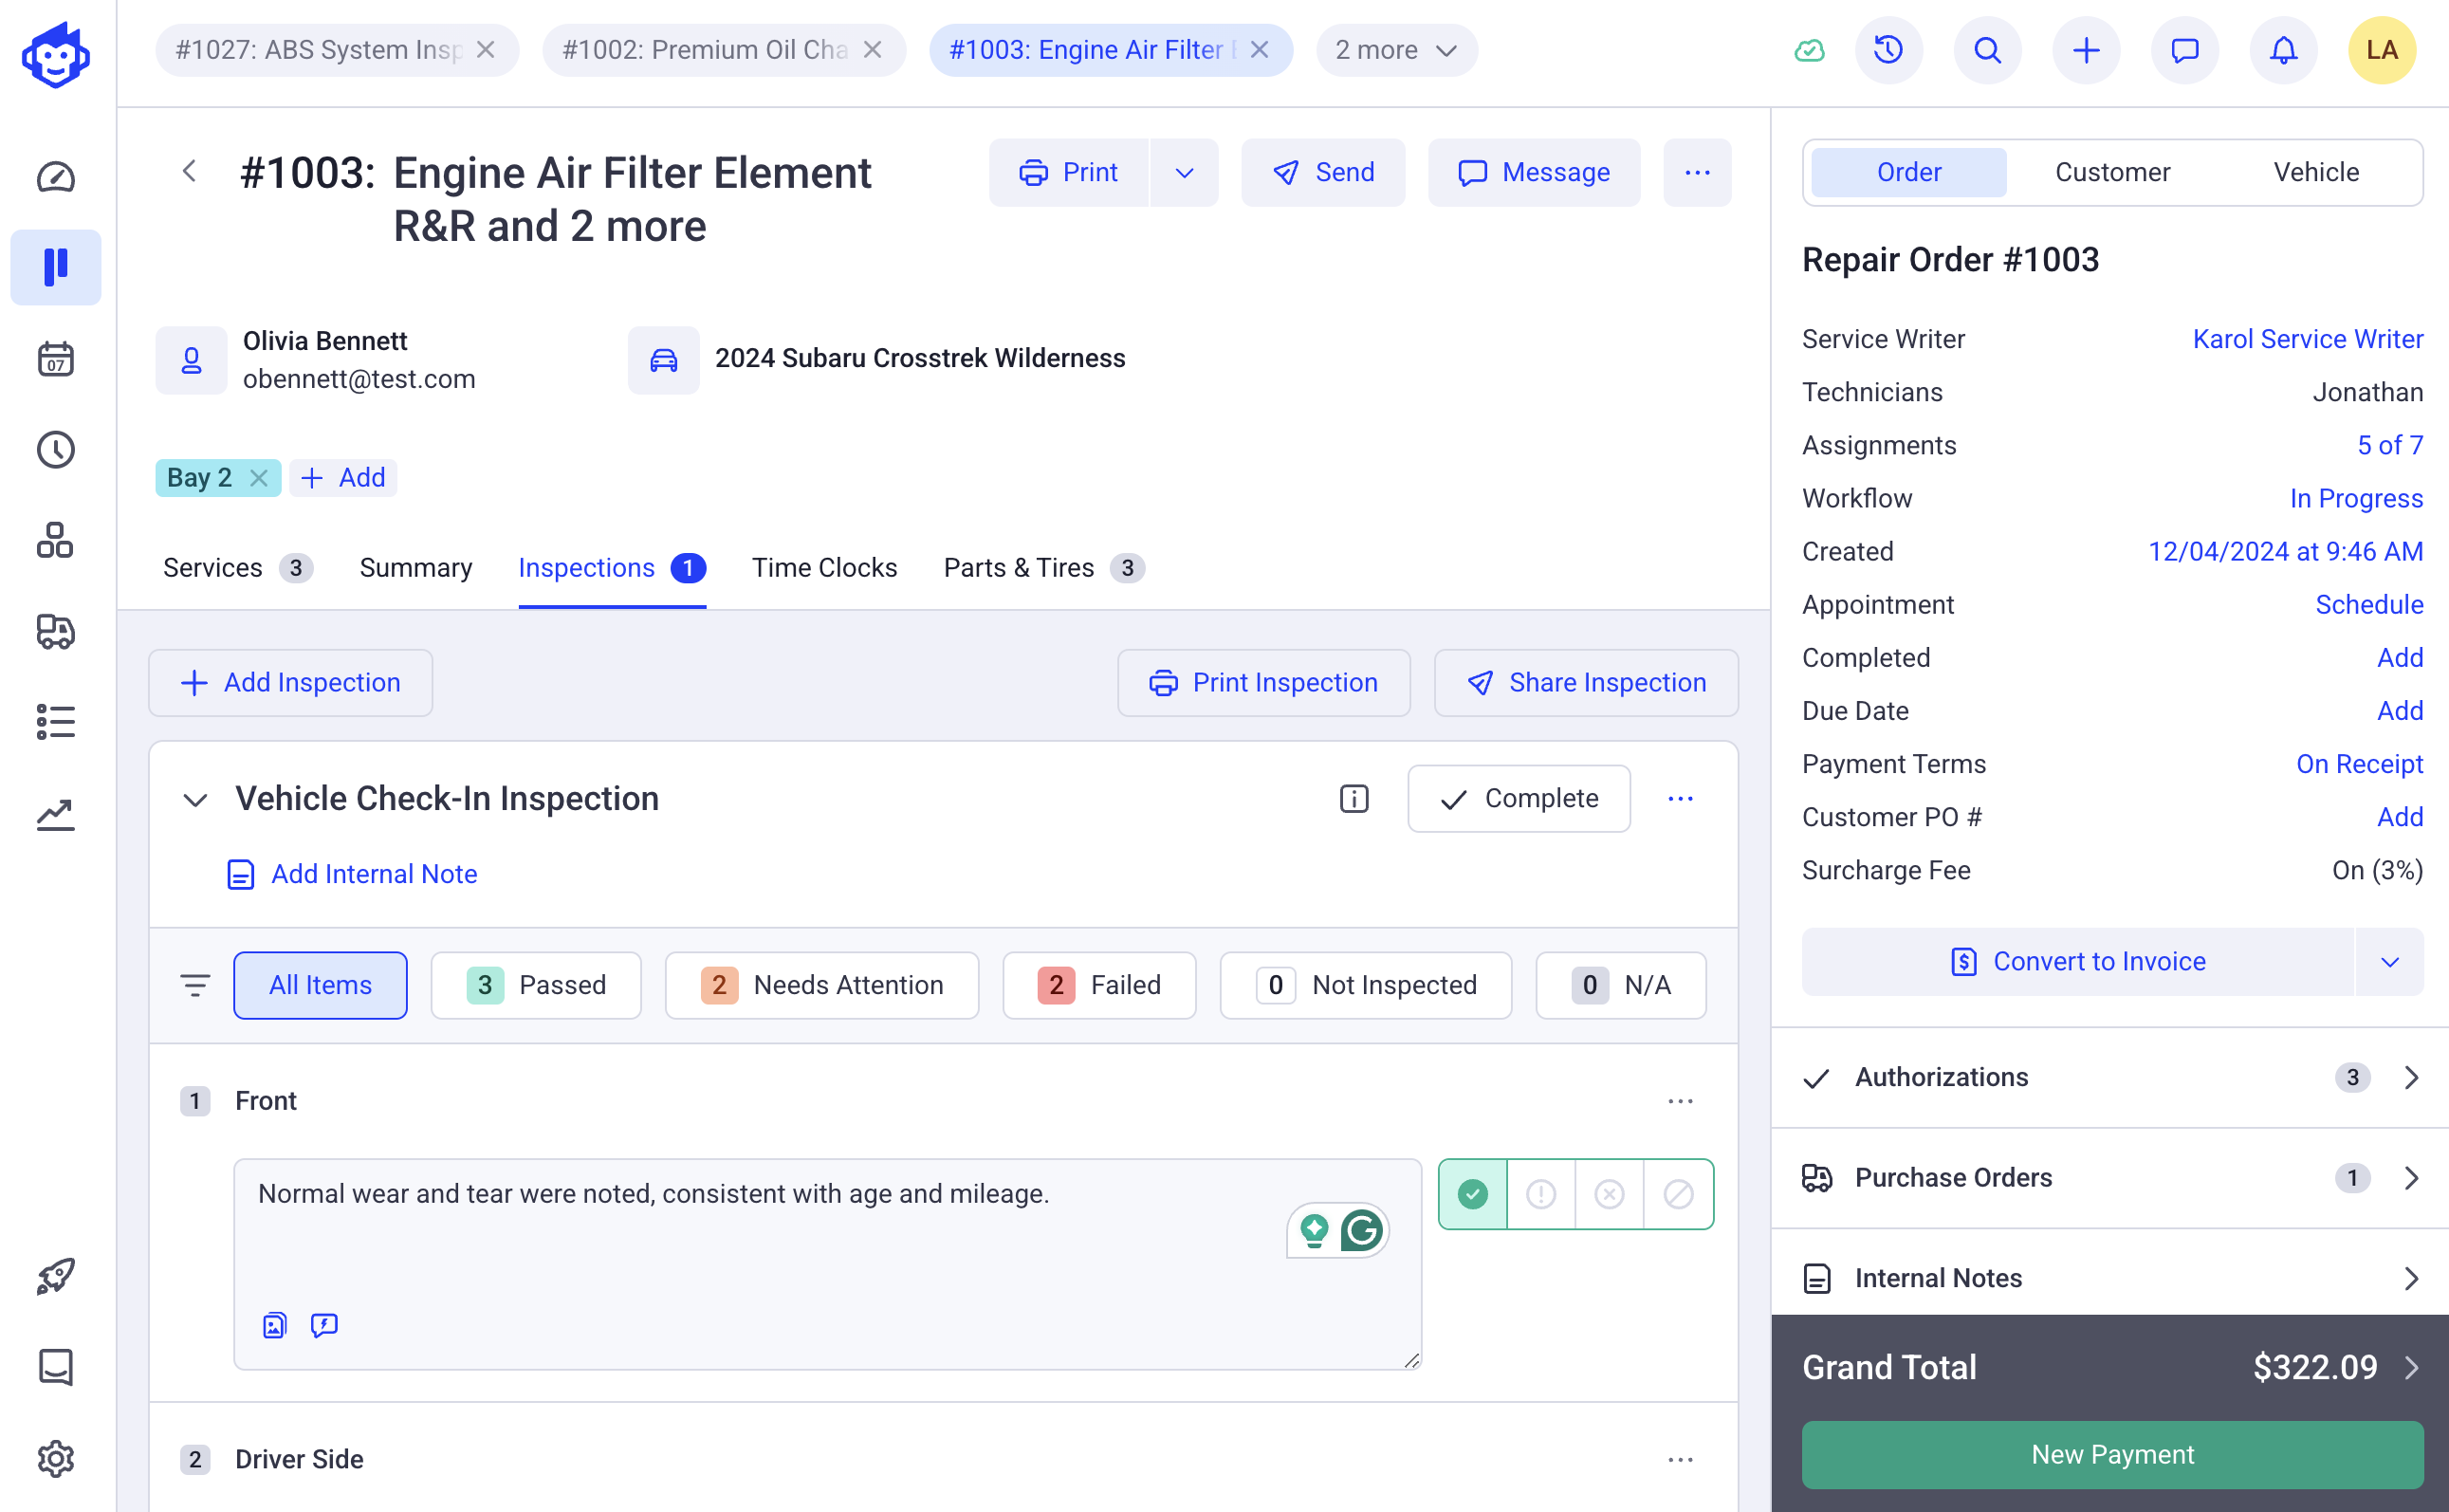2449x1512 pixels.
Task: Mark Front item as needs attention
Action: point(1541,1193)
